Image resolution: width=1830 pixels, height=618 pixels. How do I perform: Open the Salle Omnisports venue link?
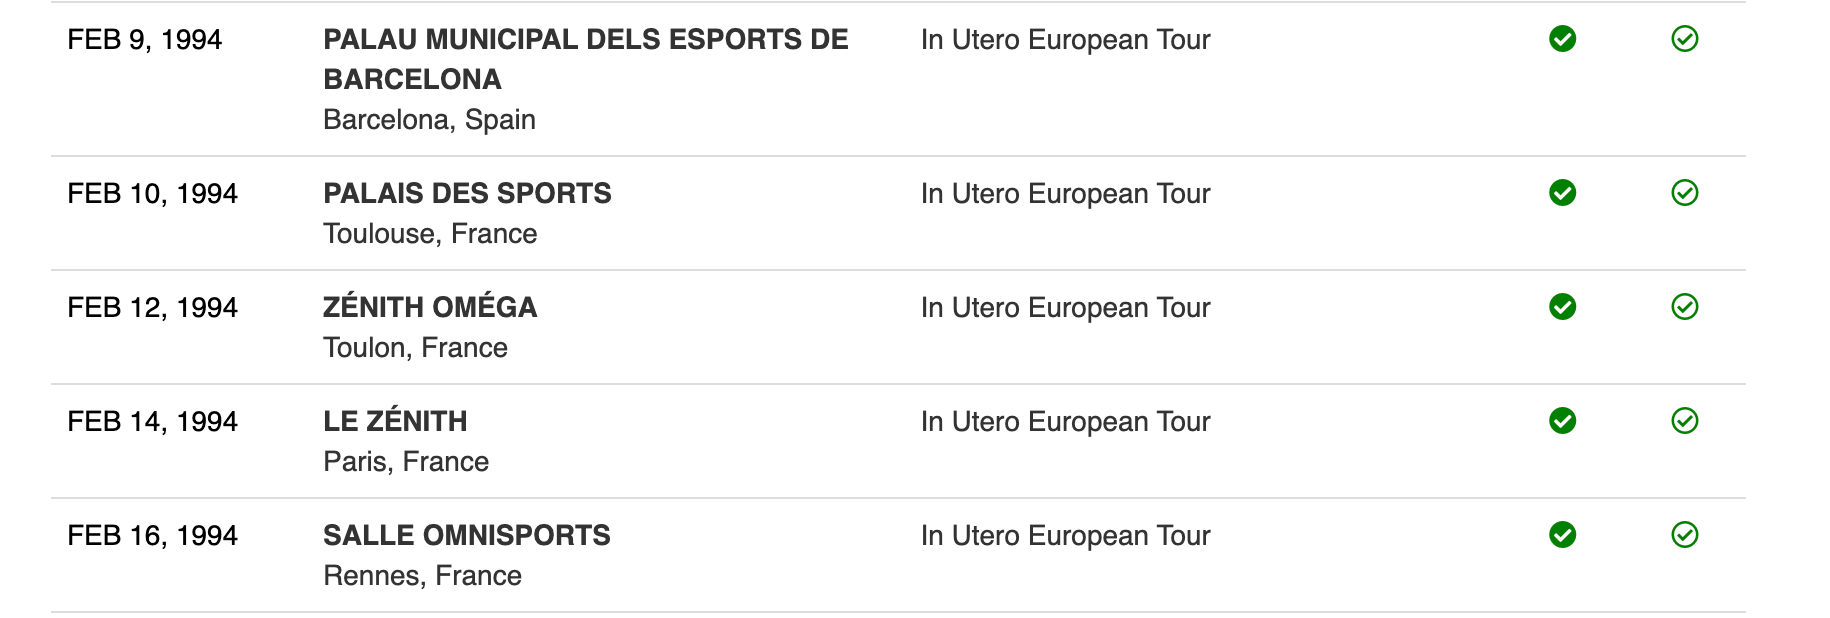(x=466, y=535)
